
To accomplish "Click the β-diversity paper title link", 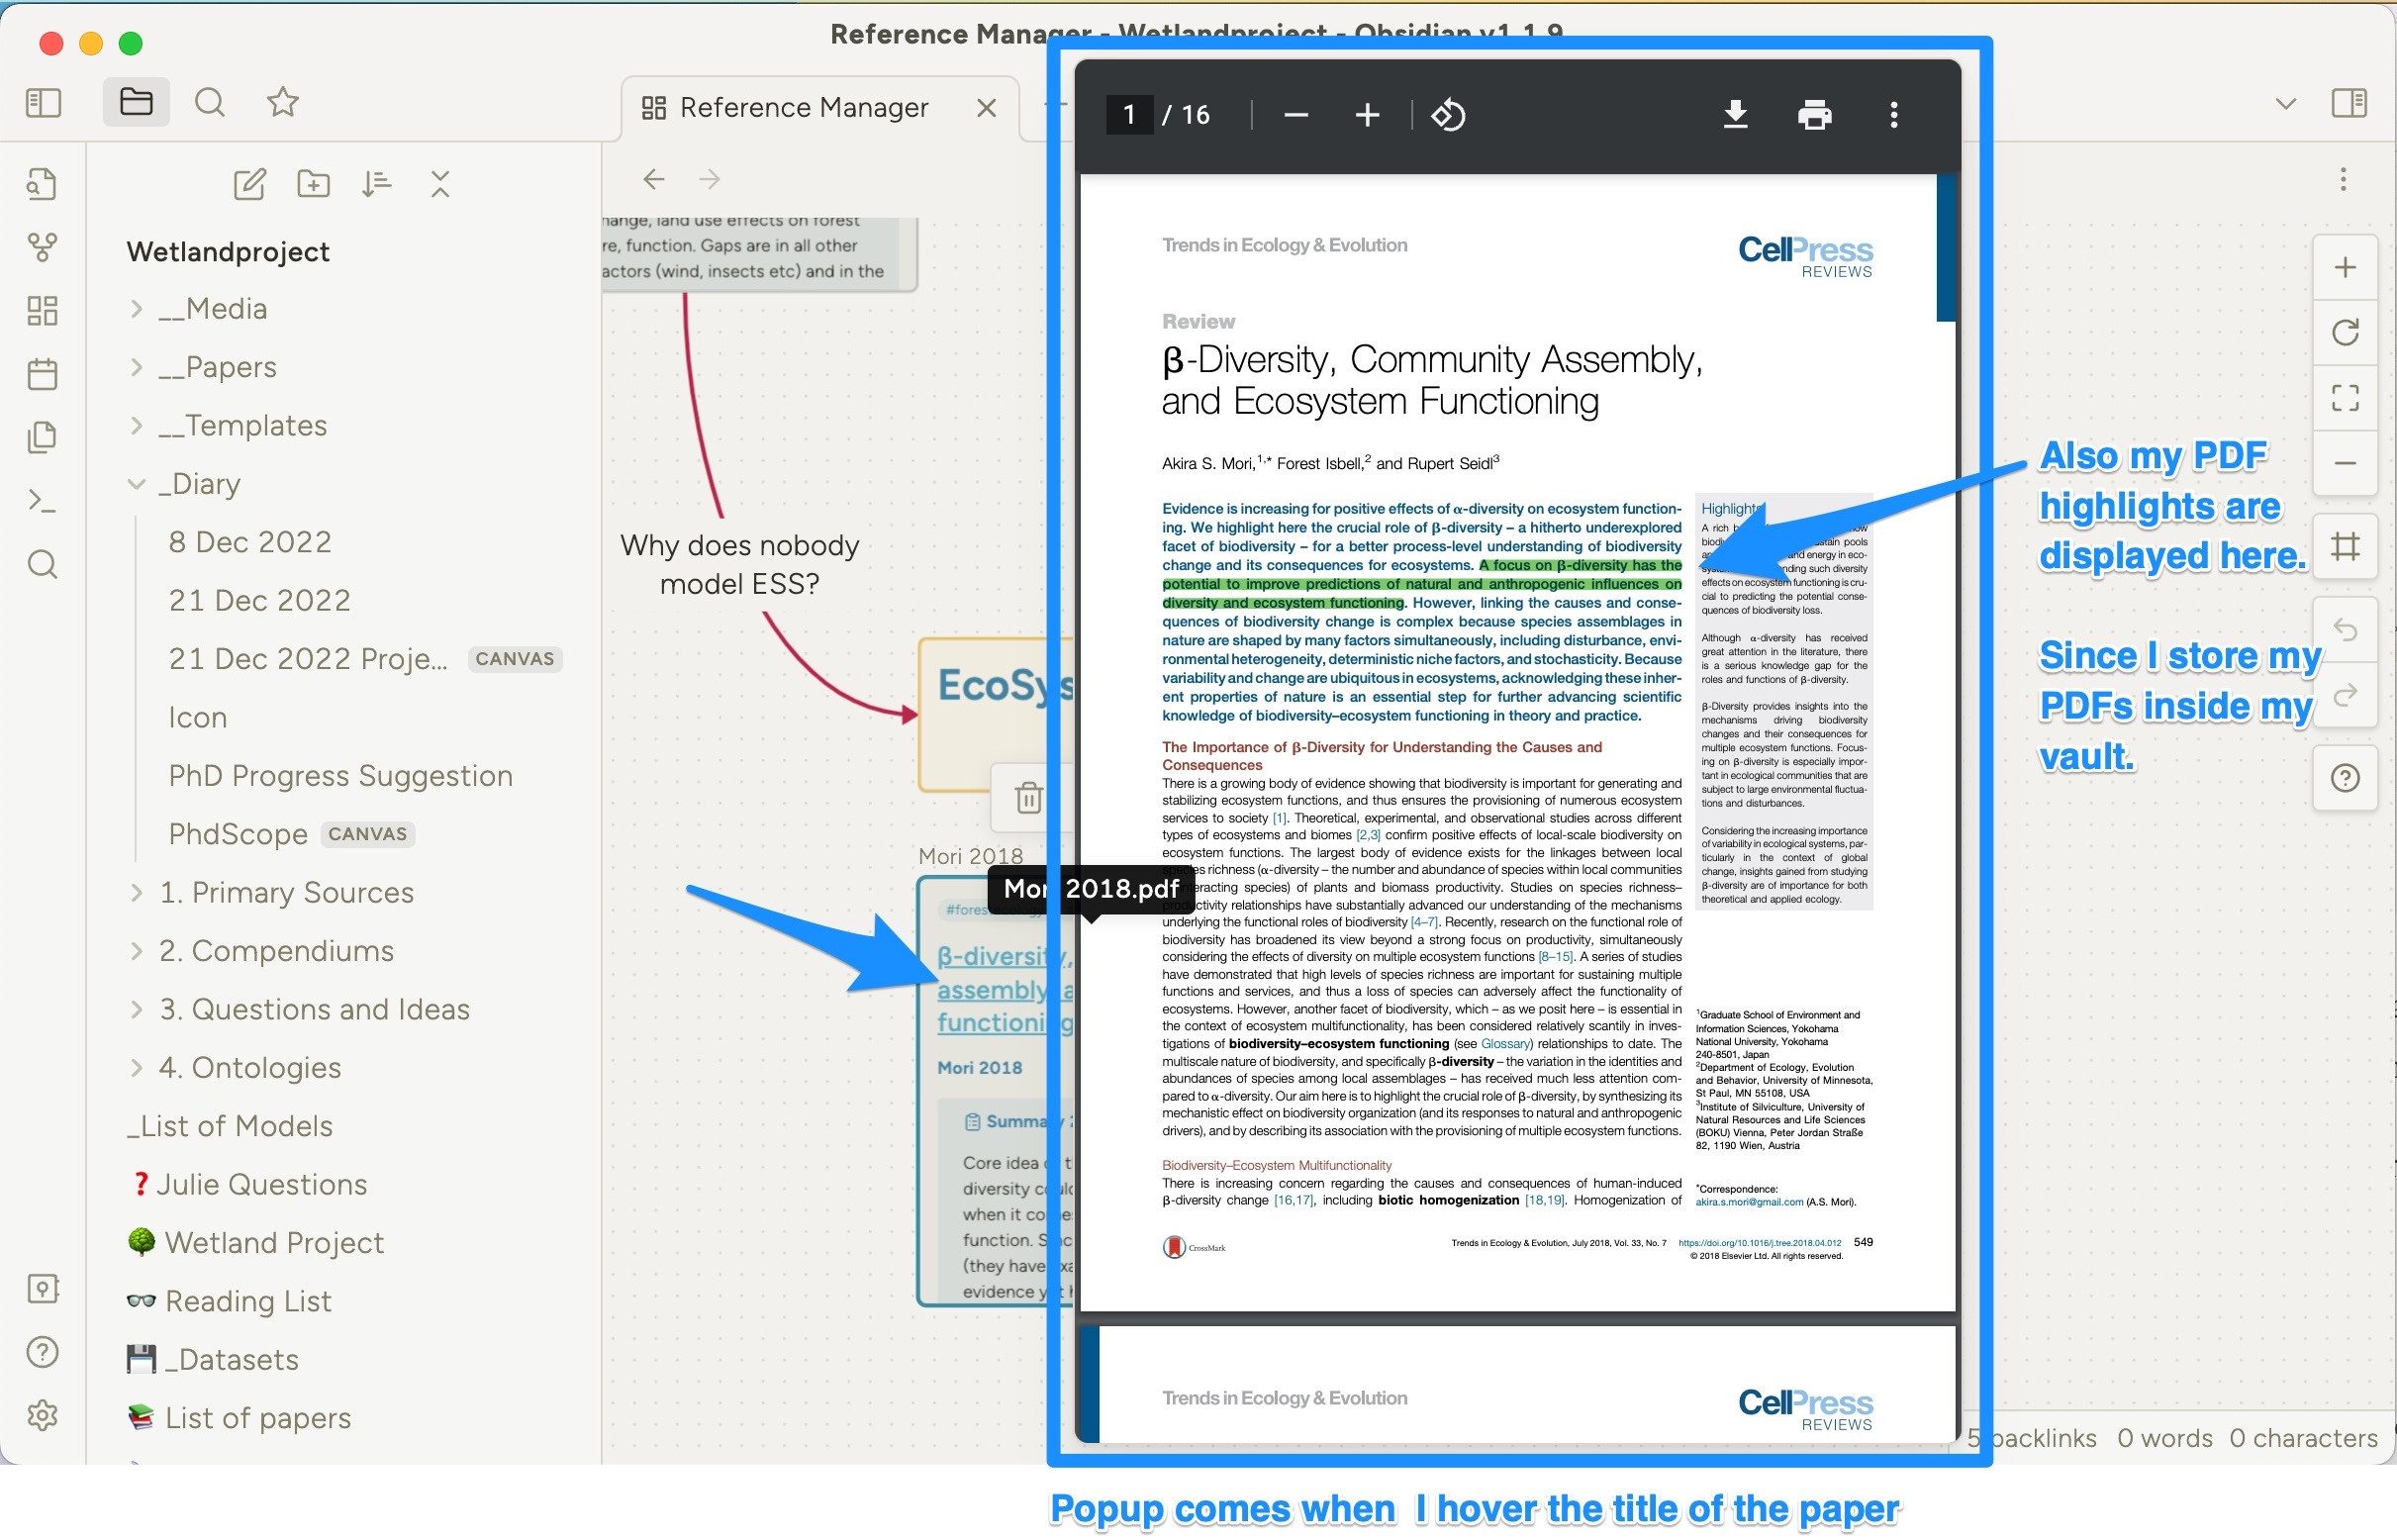I will coord(1004,989).
